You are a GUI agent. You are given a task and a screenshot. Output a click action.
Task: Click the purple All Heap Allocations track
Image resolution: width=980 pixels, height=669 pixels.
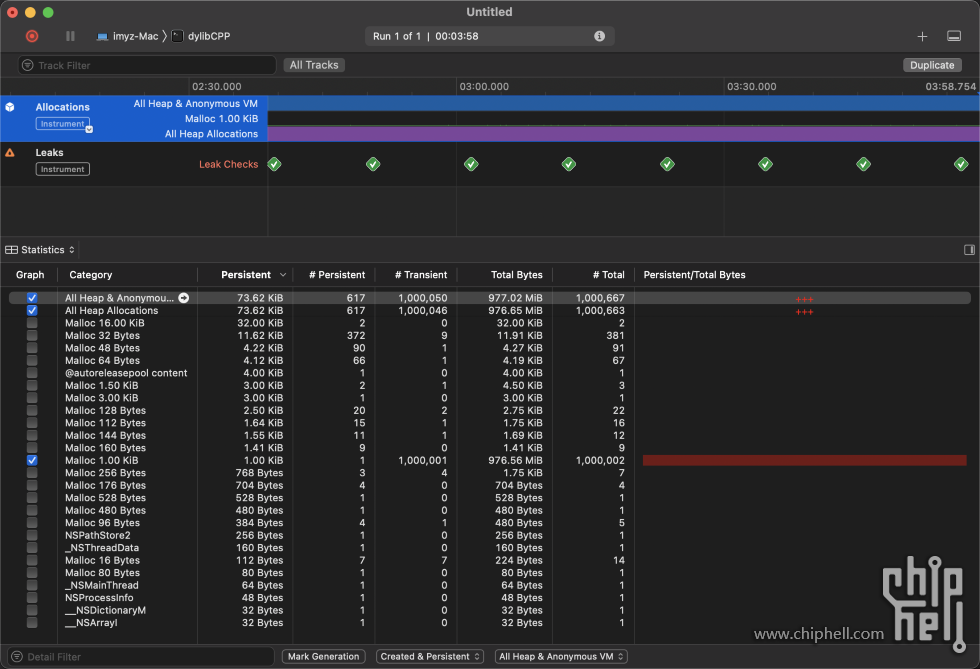(623, 134)
